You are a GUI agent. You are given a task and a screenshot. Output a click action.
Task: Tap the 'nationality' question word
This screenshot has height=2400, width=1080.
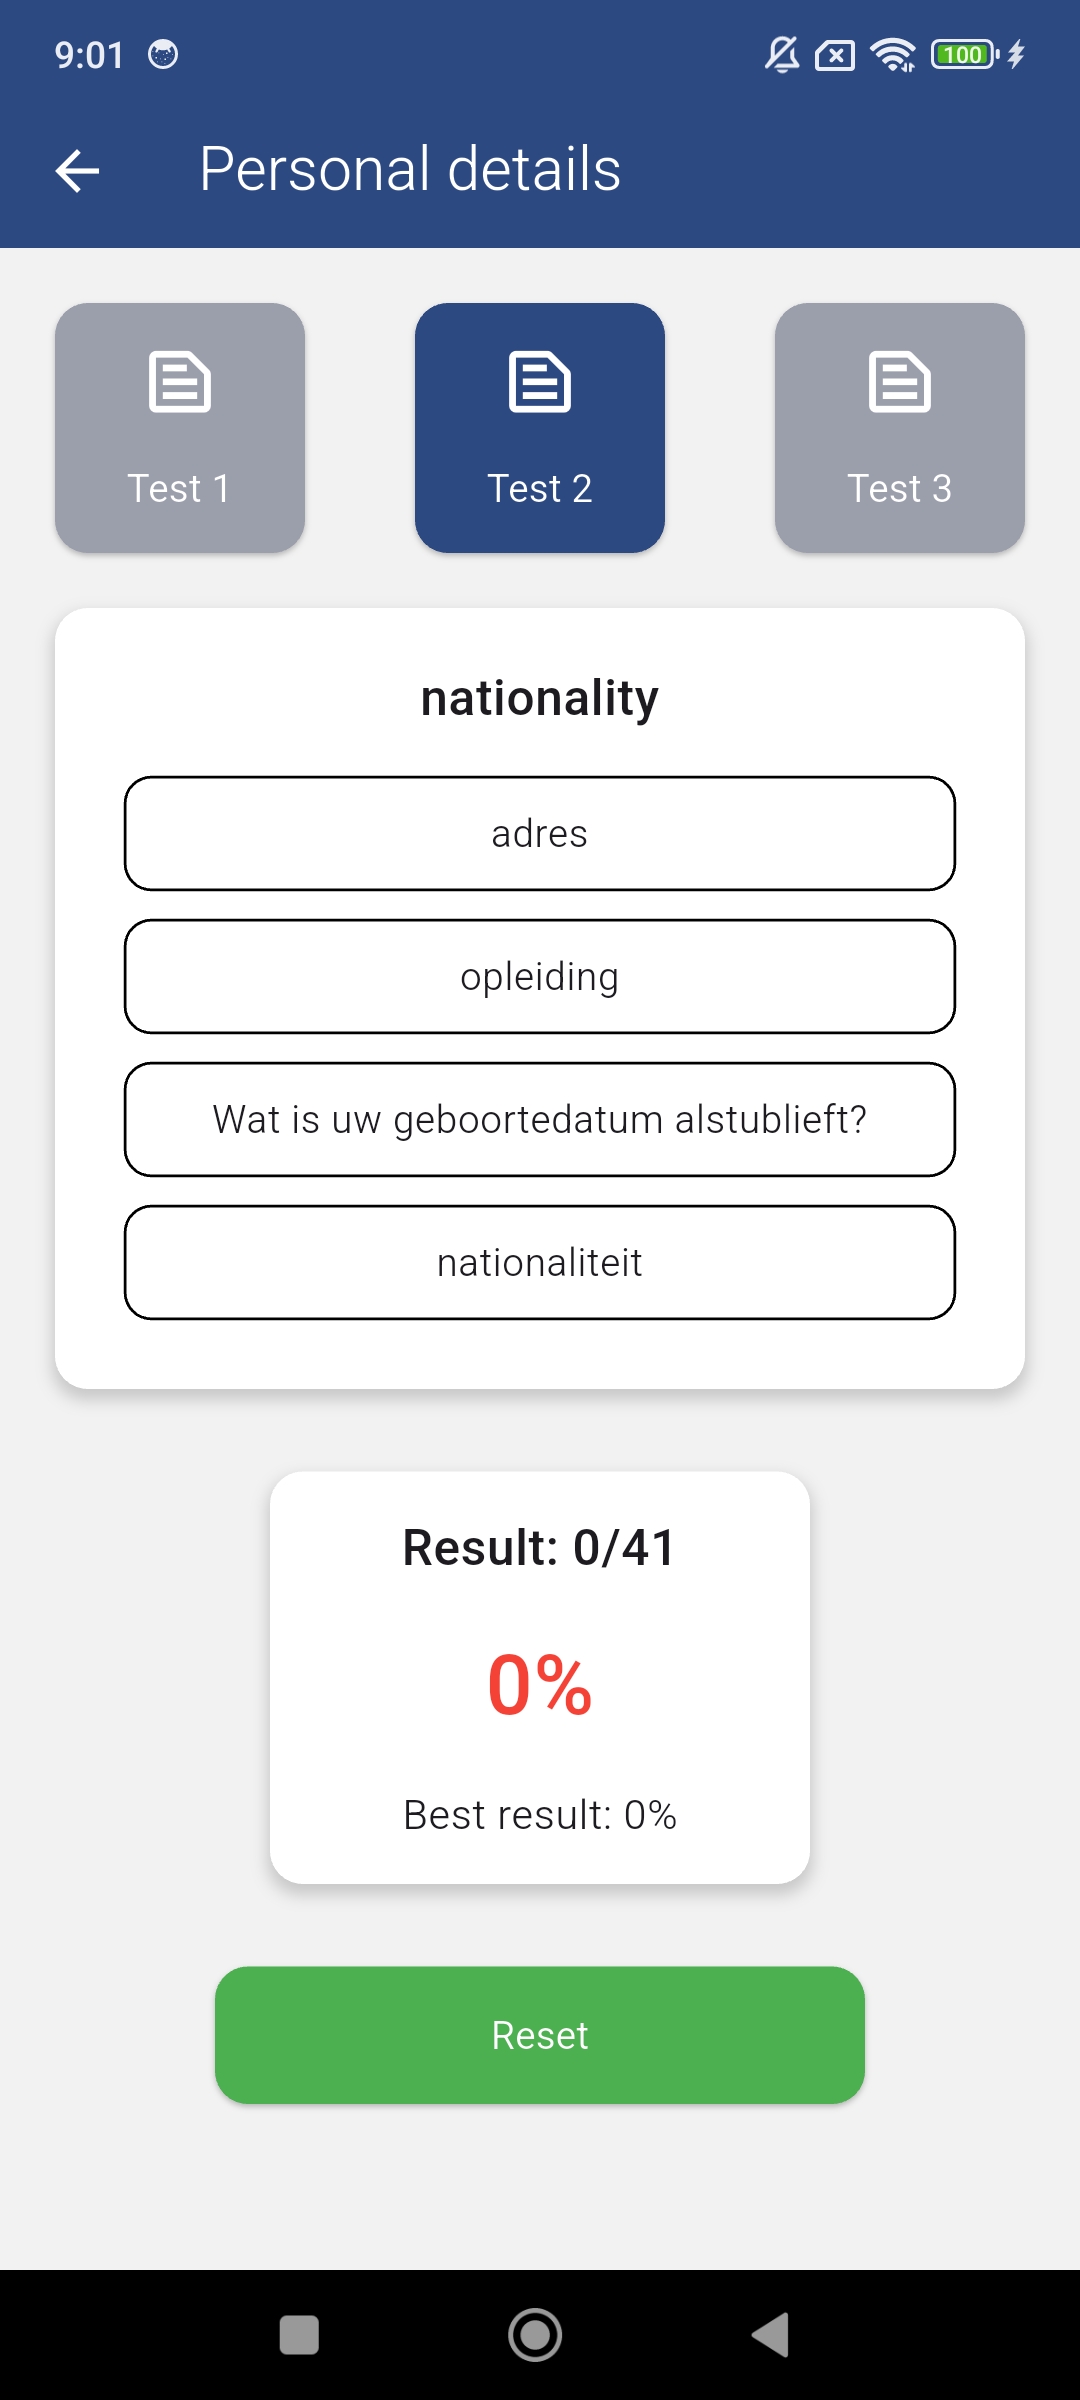coord(540,698)
